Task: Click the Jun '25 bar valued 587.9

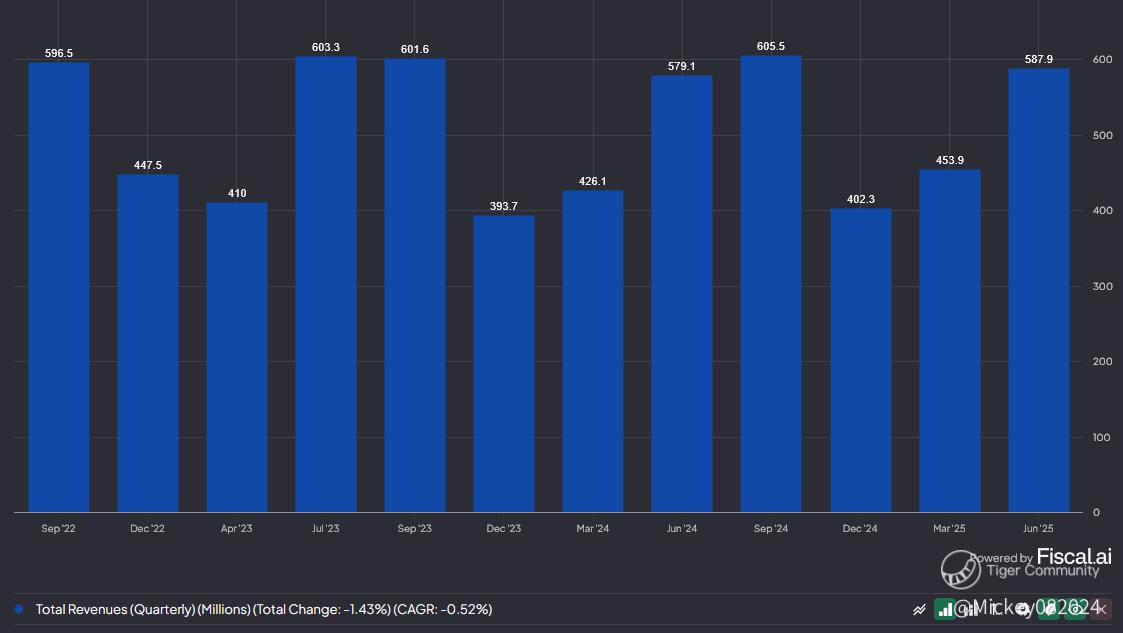Action: coord(1038,290)
